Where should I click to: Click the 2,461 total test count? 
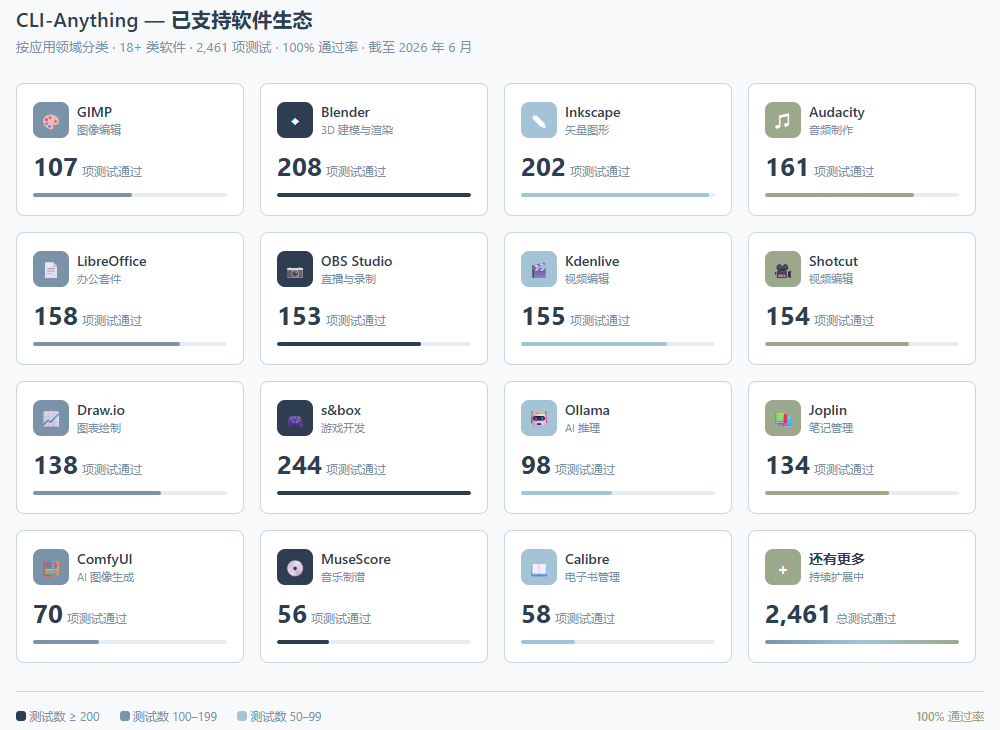[x=798, y=615]
